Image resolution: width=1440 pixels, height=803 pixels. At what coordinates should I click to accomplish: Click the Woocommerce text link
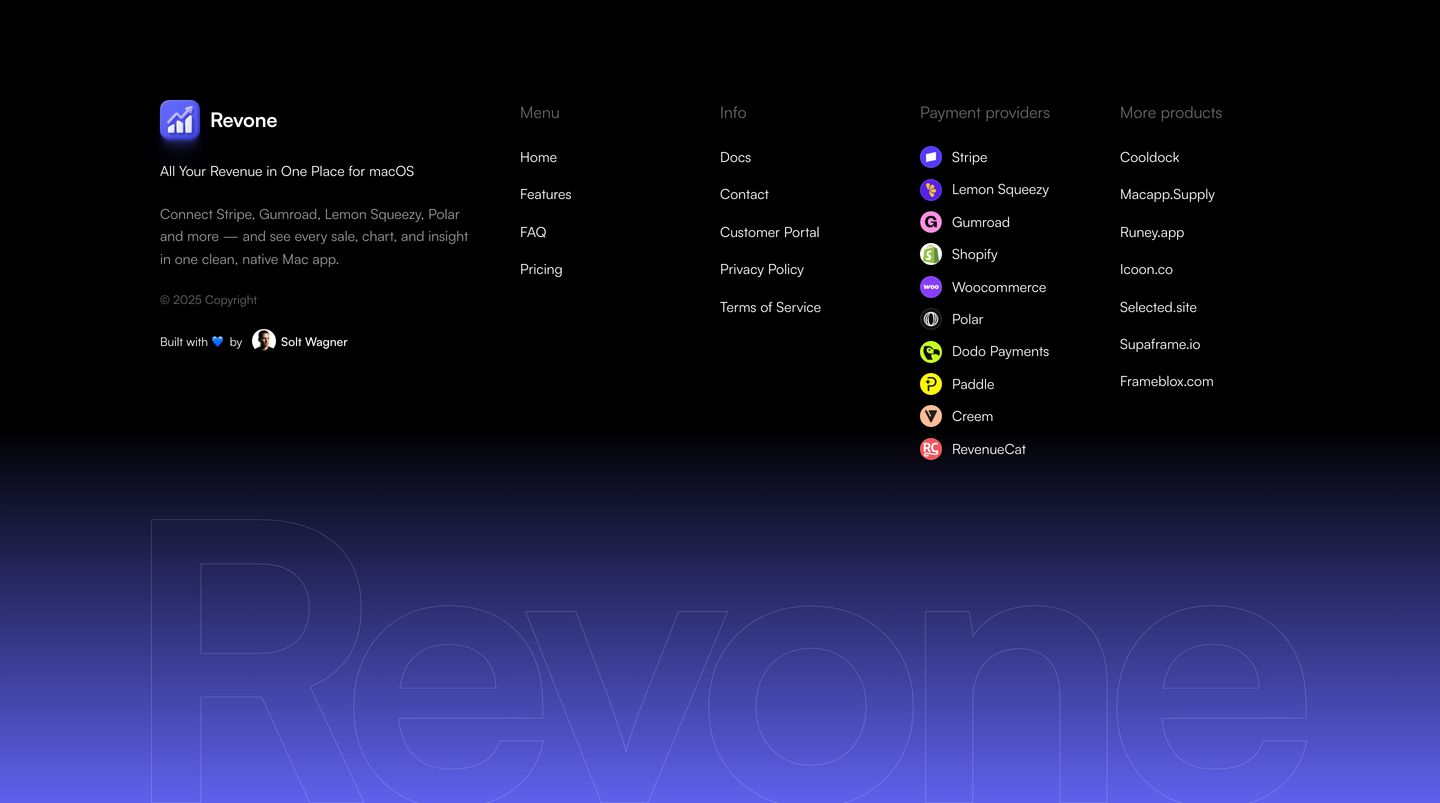[x=999, y=287]
